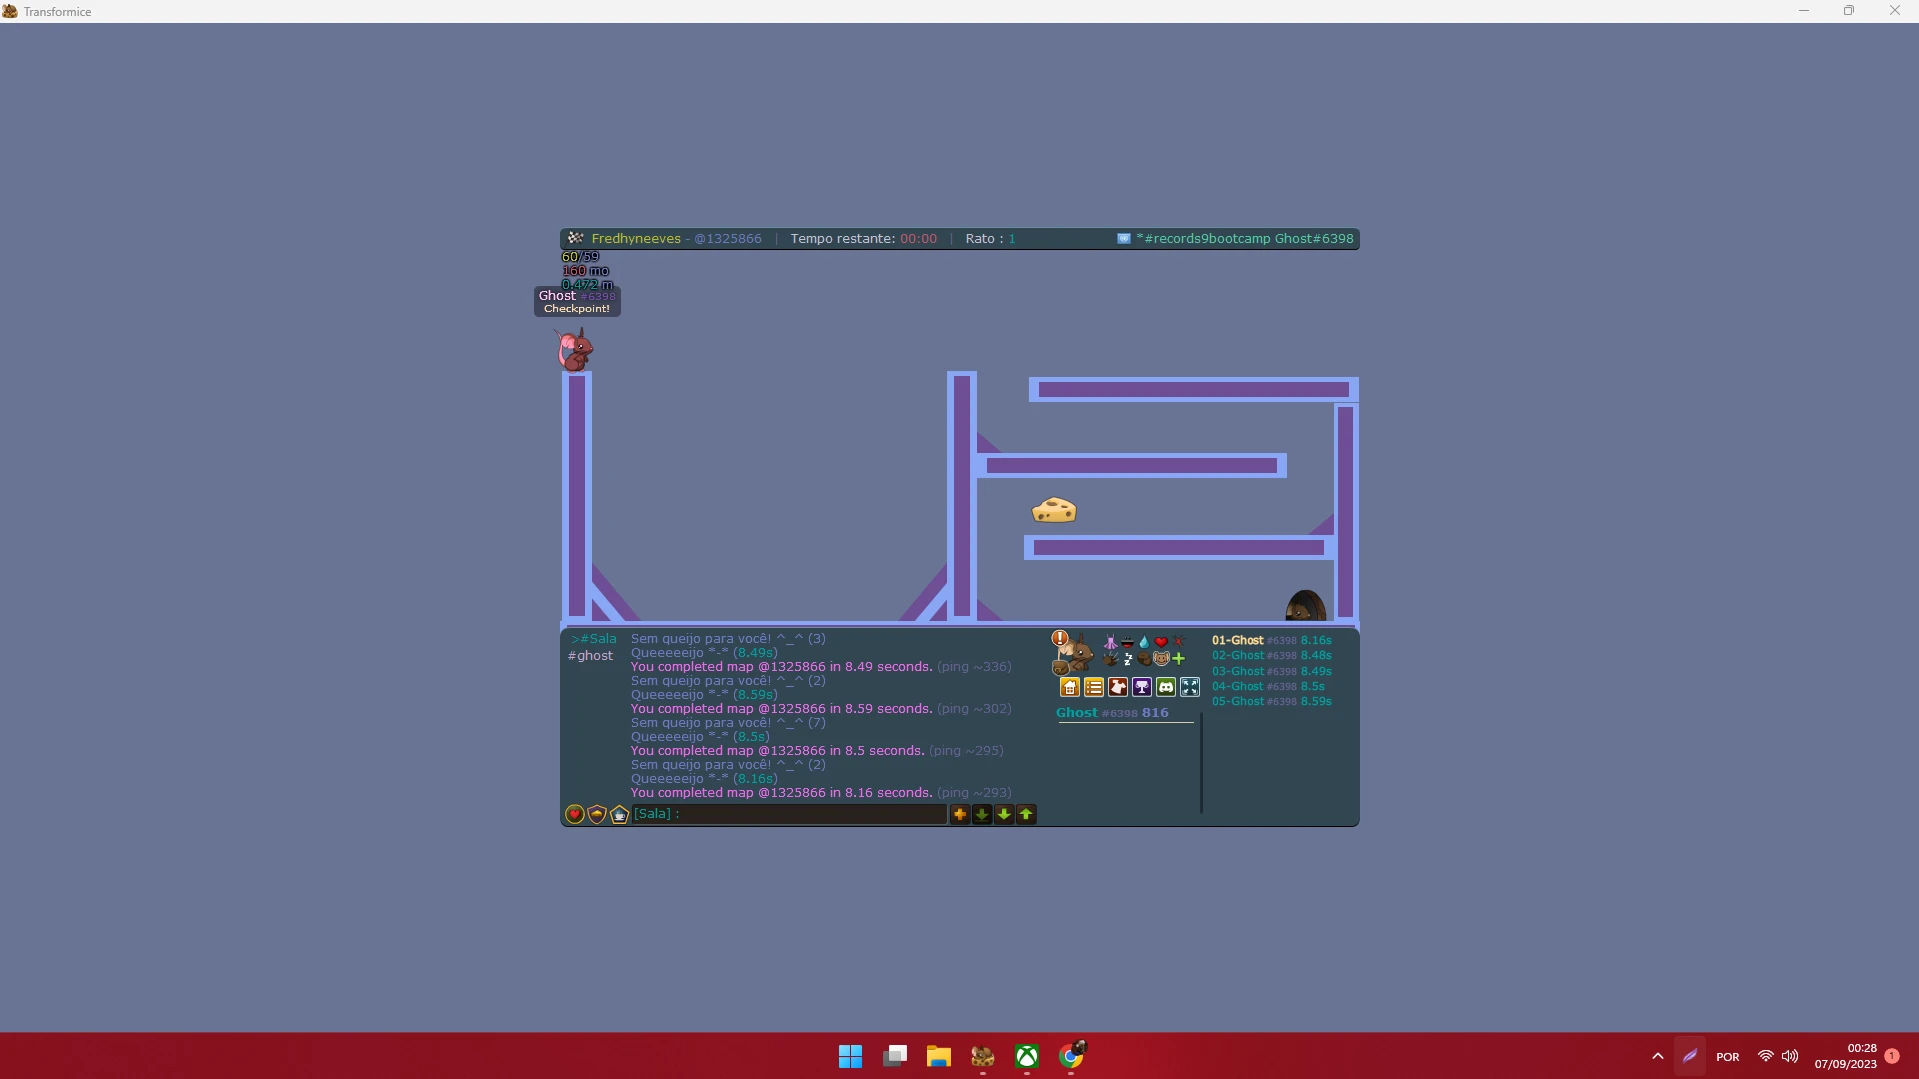Use the water drop cry emote
Screen dimensions: 1919x1079
(x=1144, y=642)
